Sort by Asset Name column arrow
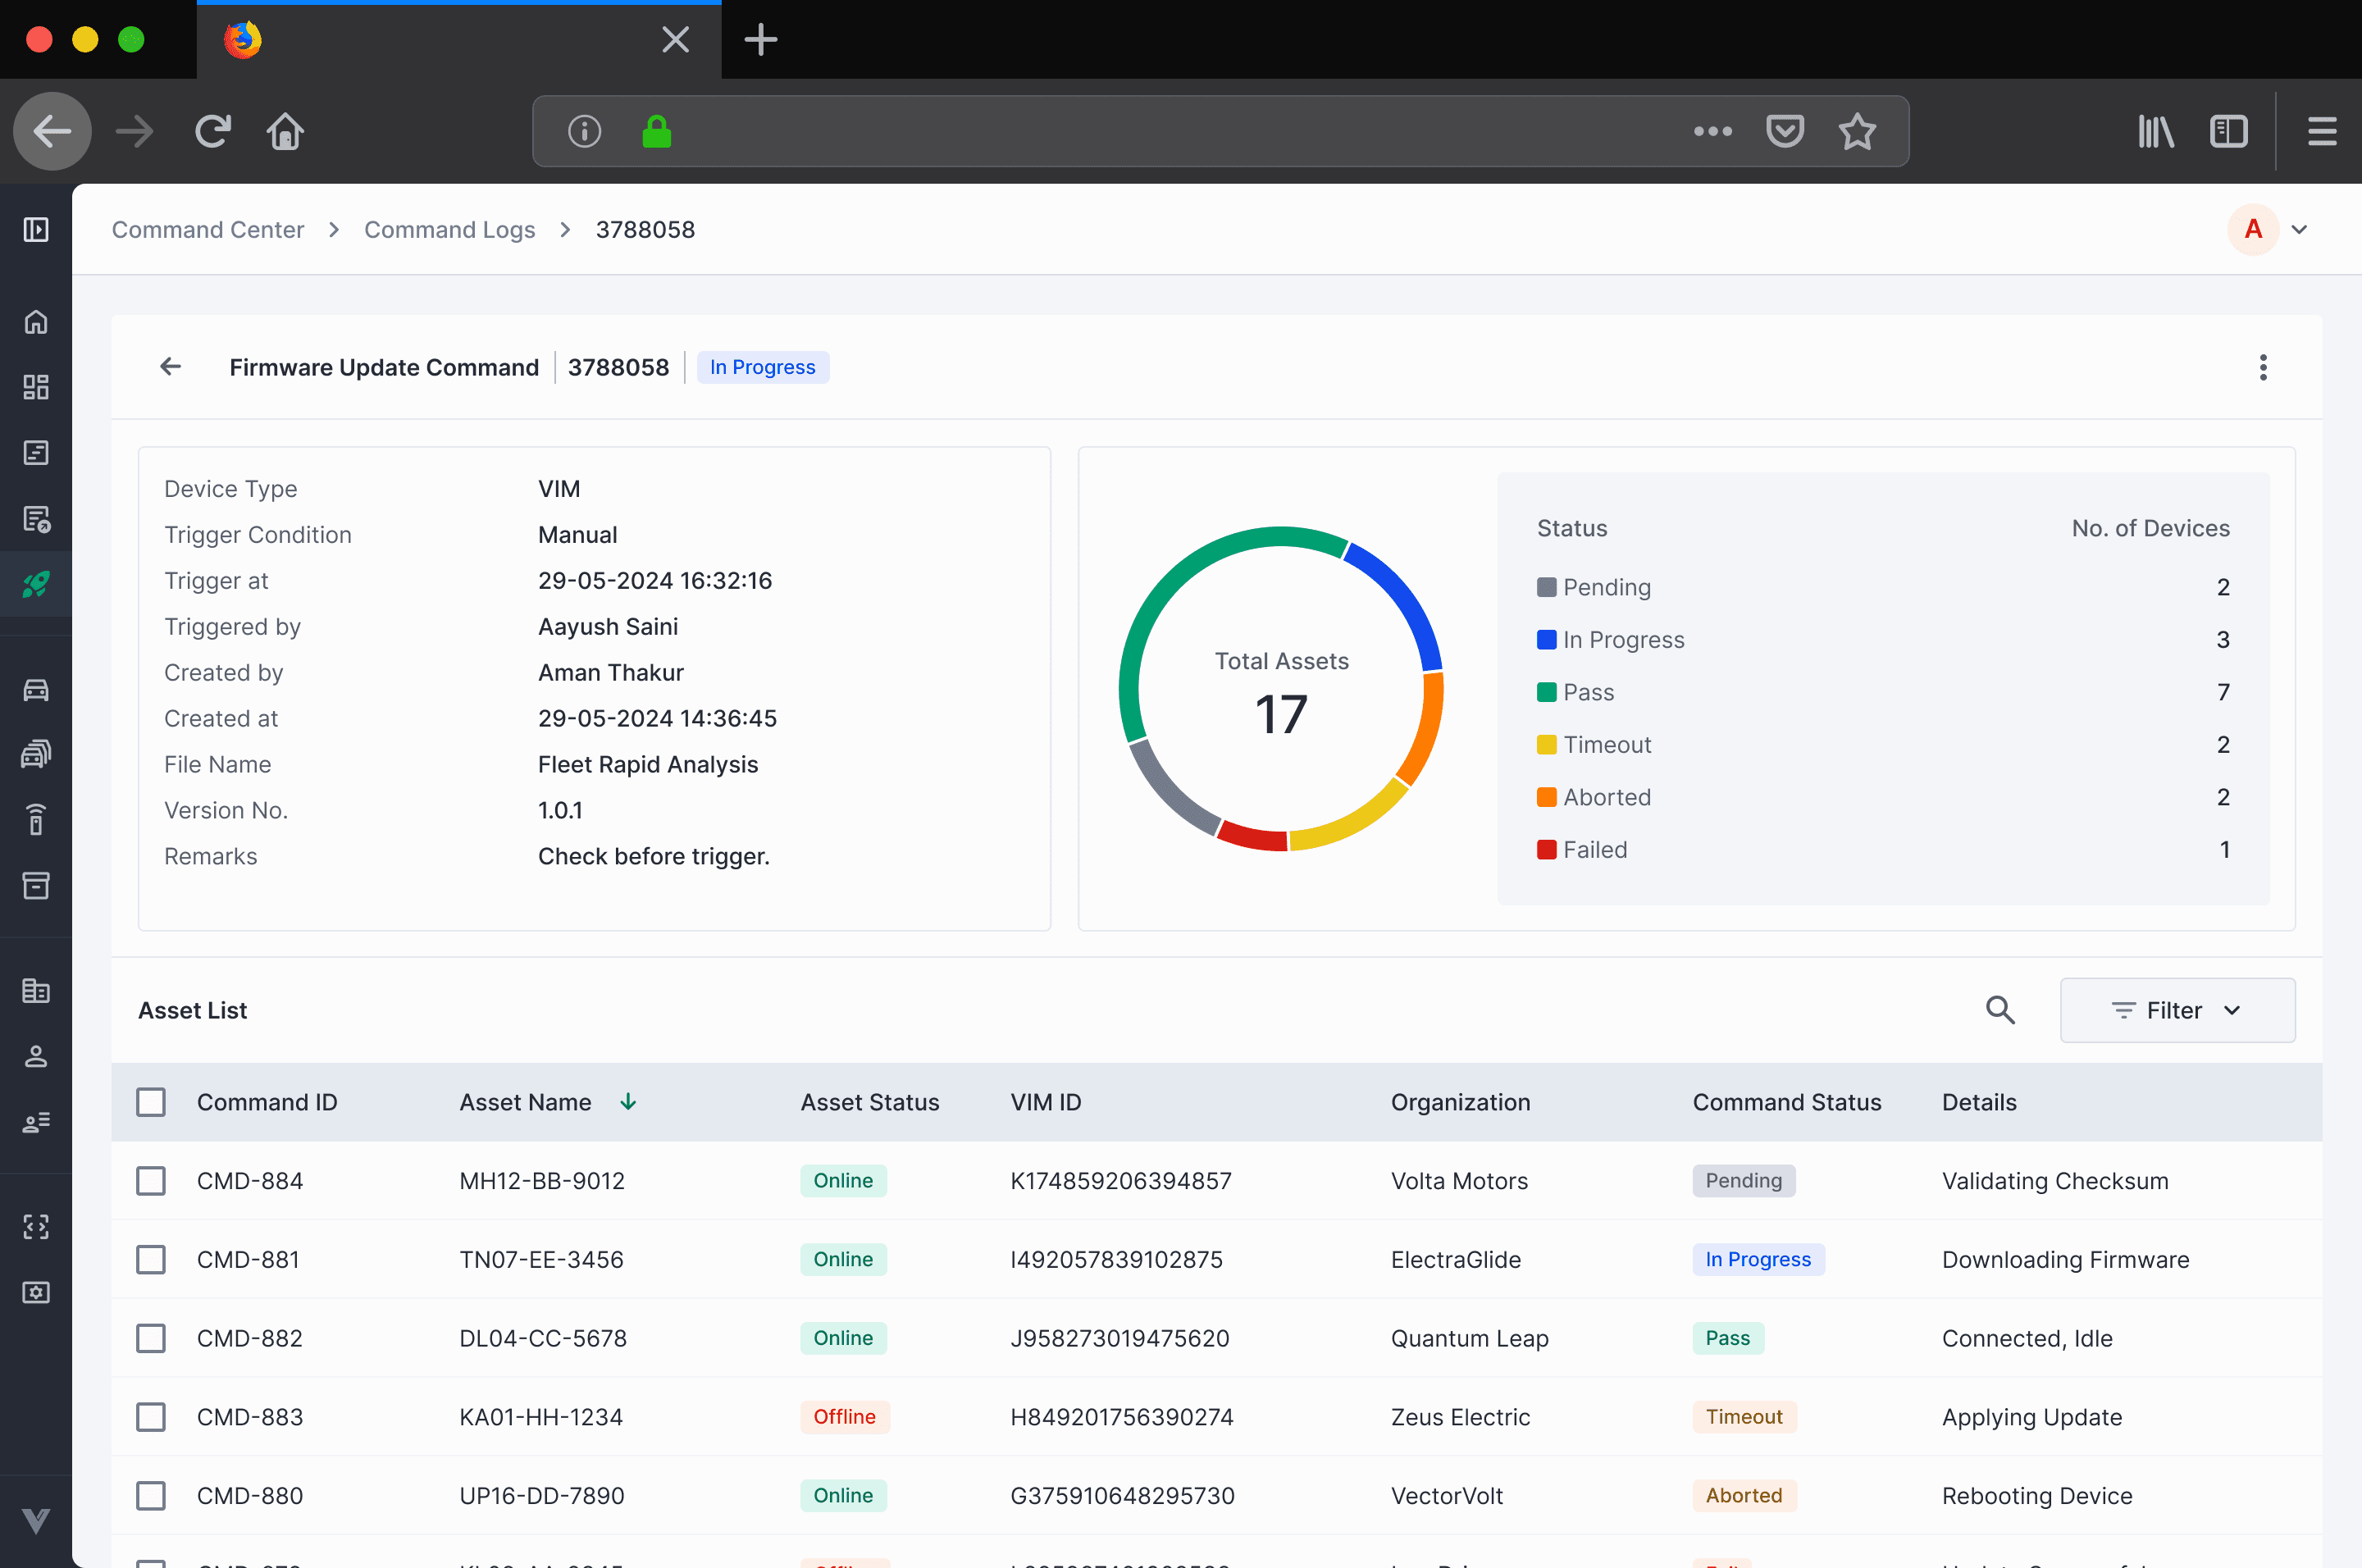The image size is (2362, 1568). (x=628, y=1102)
